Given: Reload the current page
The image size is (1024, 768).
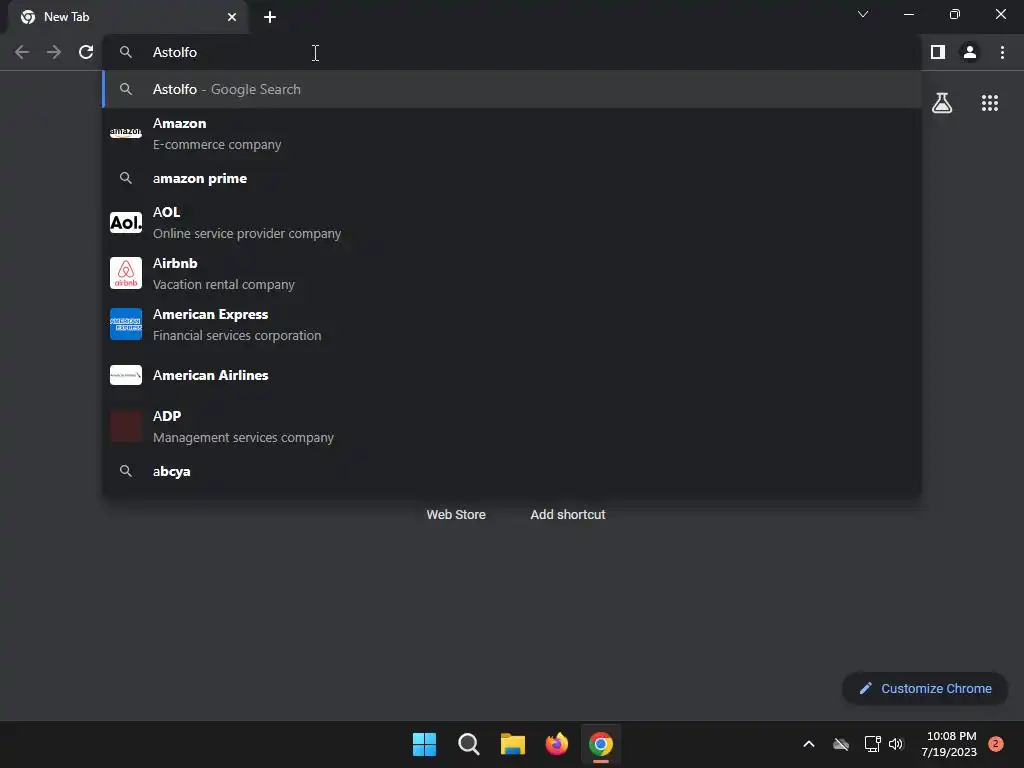Looking at the screenshot, I should [86, 52].
